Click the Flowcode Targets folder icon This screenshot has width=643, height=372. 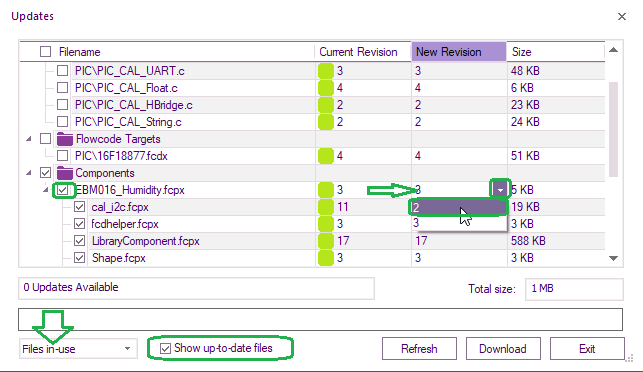click(x=64, y=139)
